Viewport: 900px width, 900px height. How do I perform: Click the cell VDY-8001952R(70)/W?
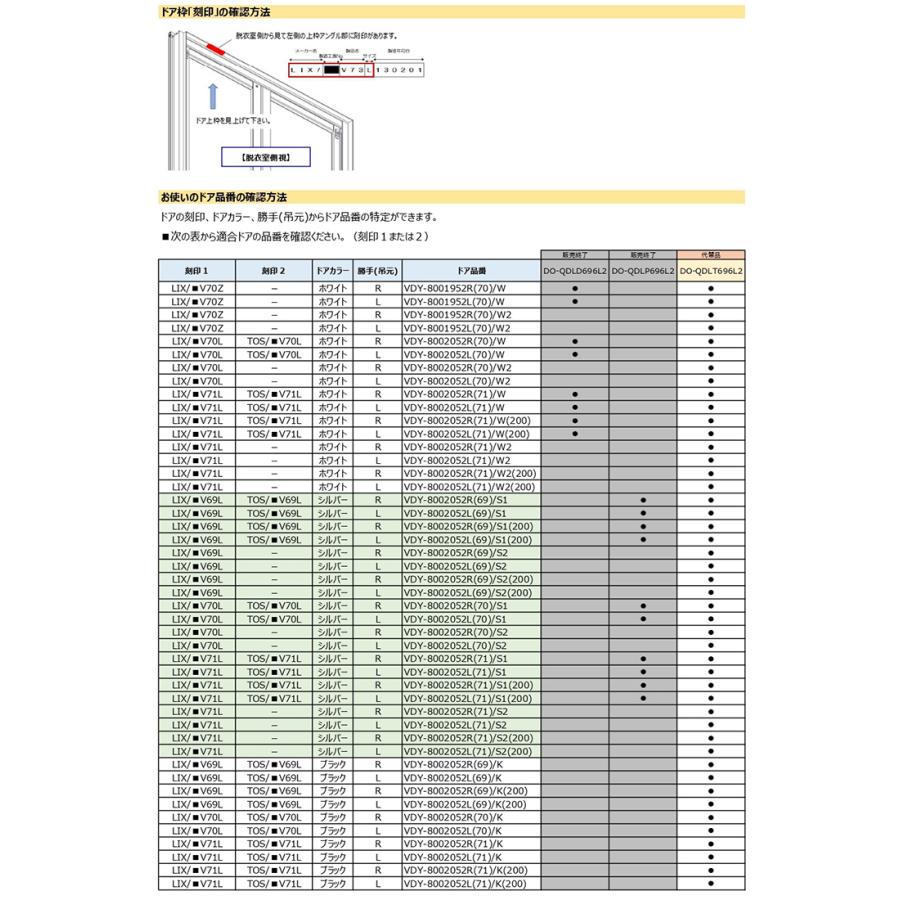[471, 288]
